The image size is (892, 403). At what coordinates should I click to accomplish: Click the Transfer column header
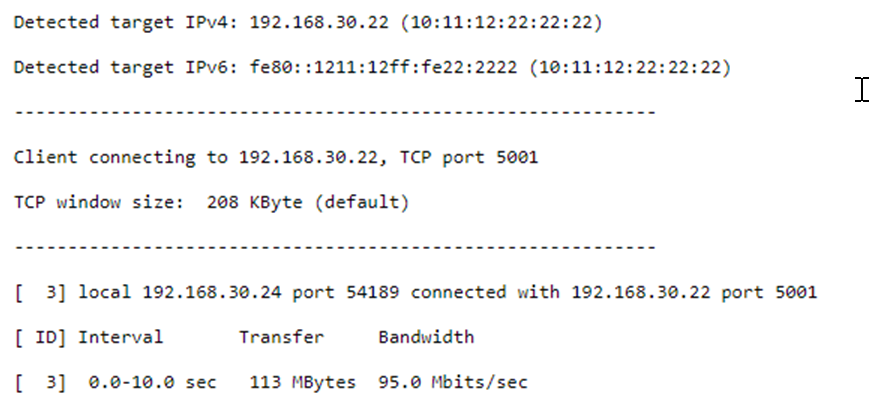(281, 337)
